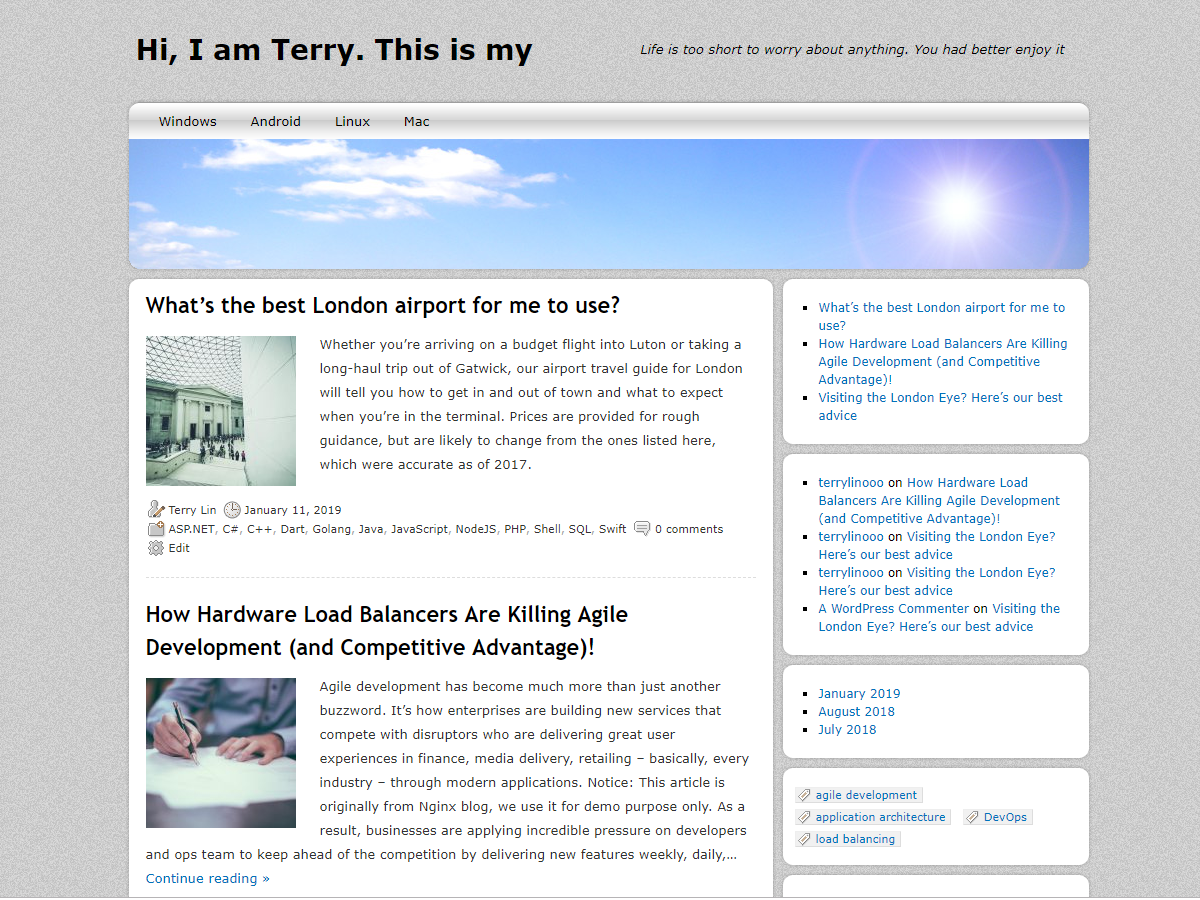Click the A WordPress Commenter link
This screenshot has width=1200, height=900.
coord(893,608)
